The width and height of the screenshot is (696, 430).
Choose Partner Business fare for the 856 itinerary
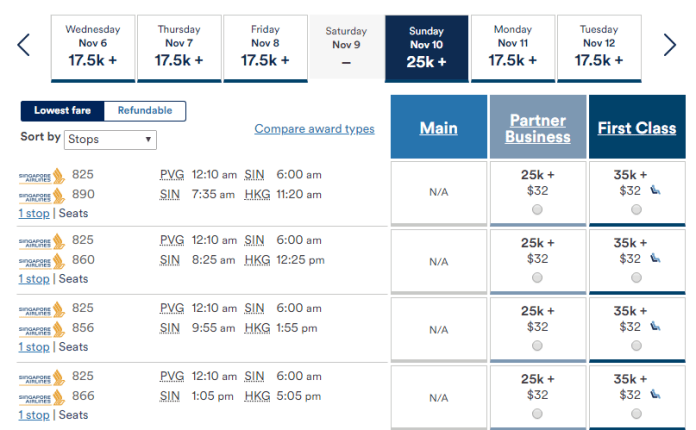pyautogui.click(x=538, y=344)
